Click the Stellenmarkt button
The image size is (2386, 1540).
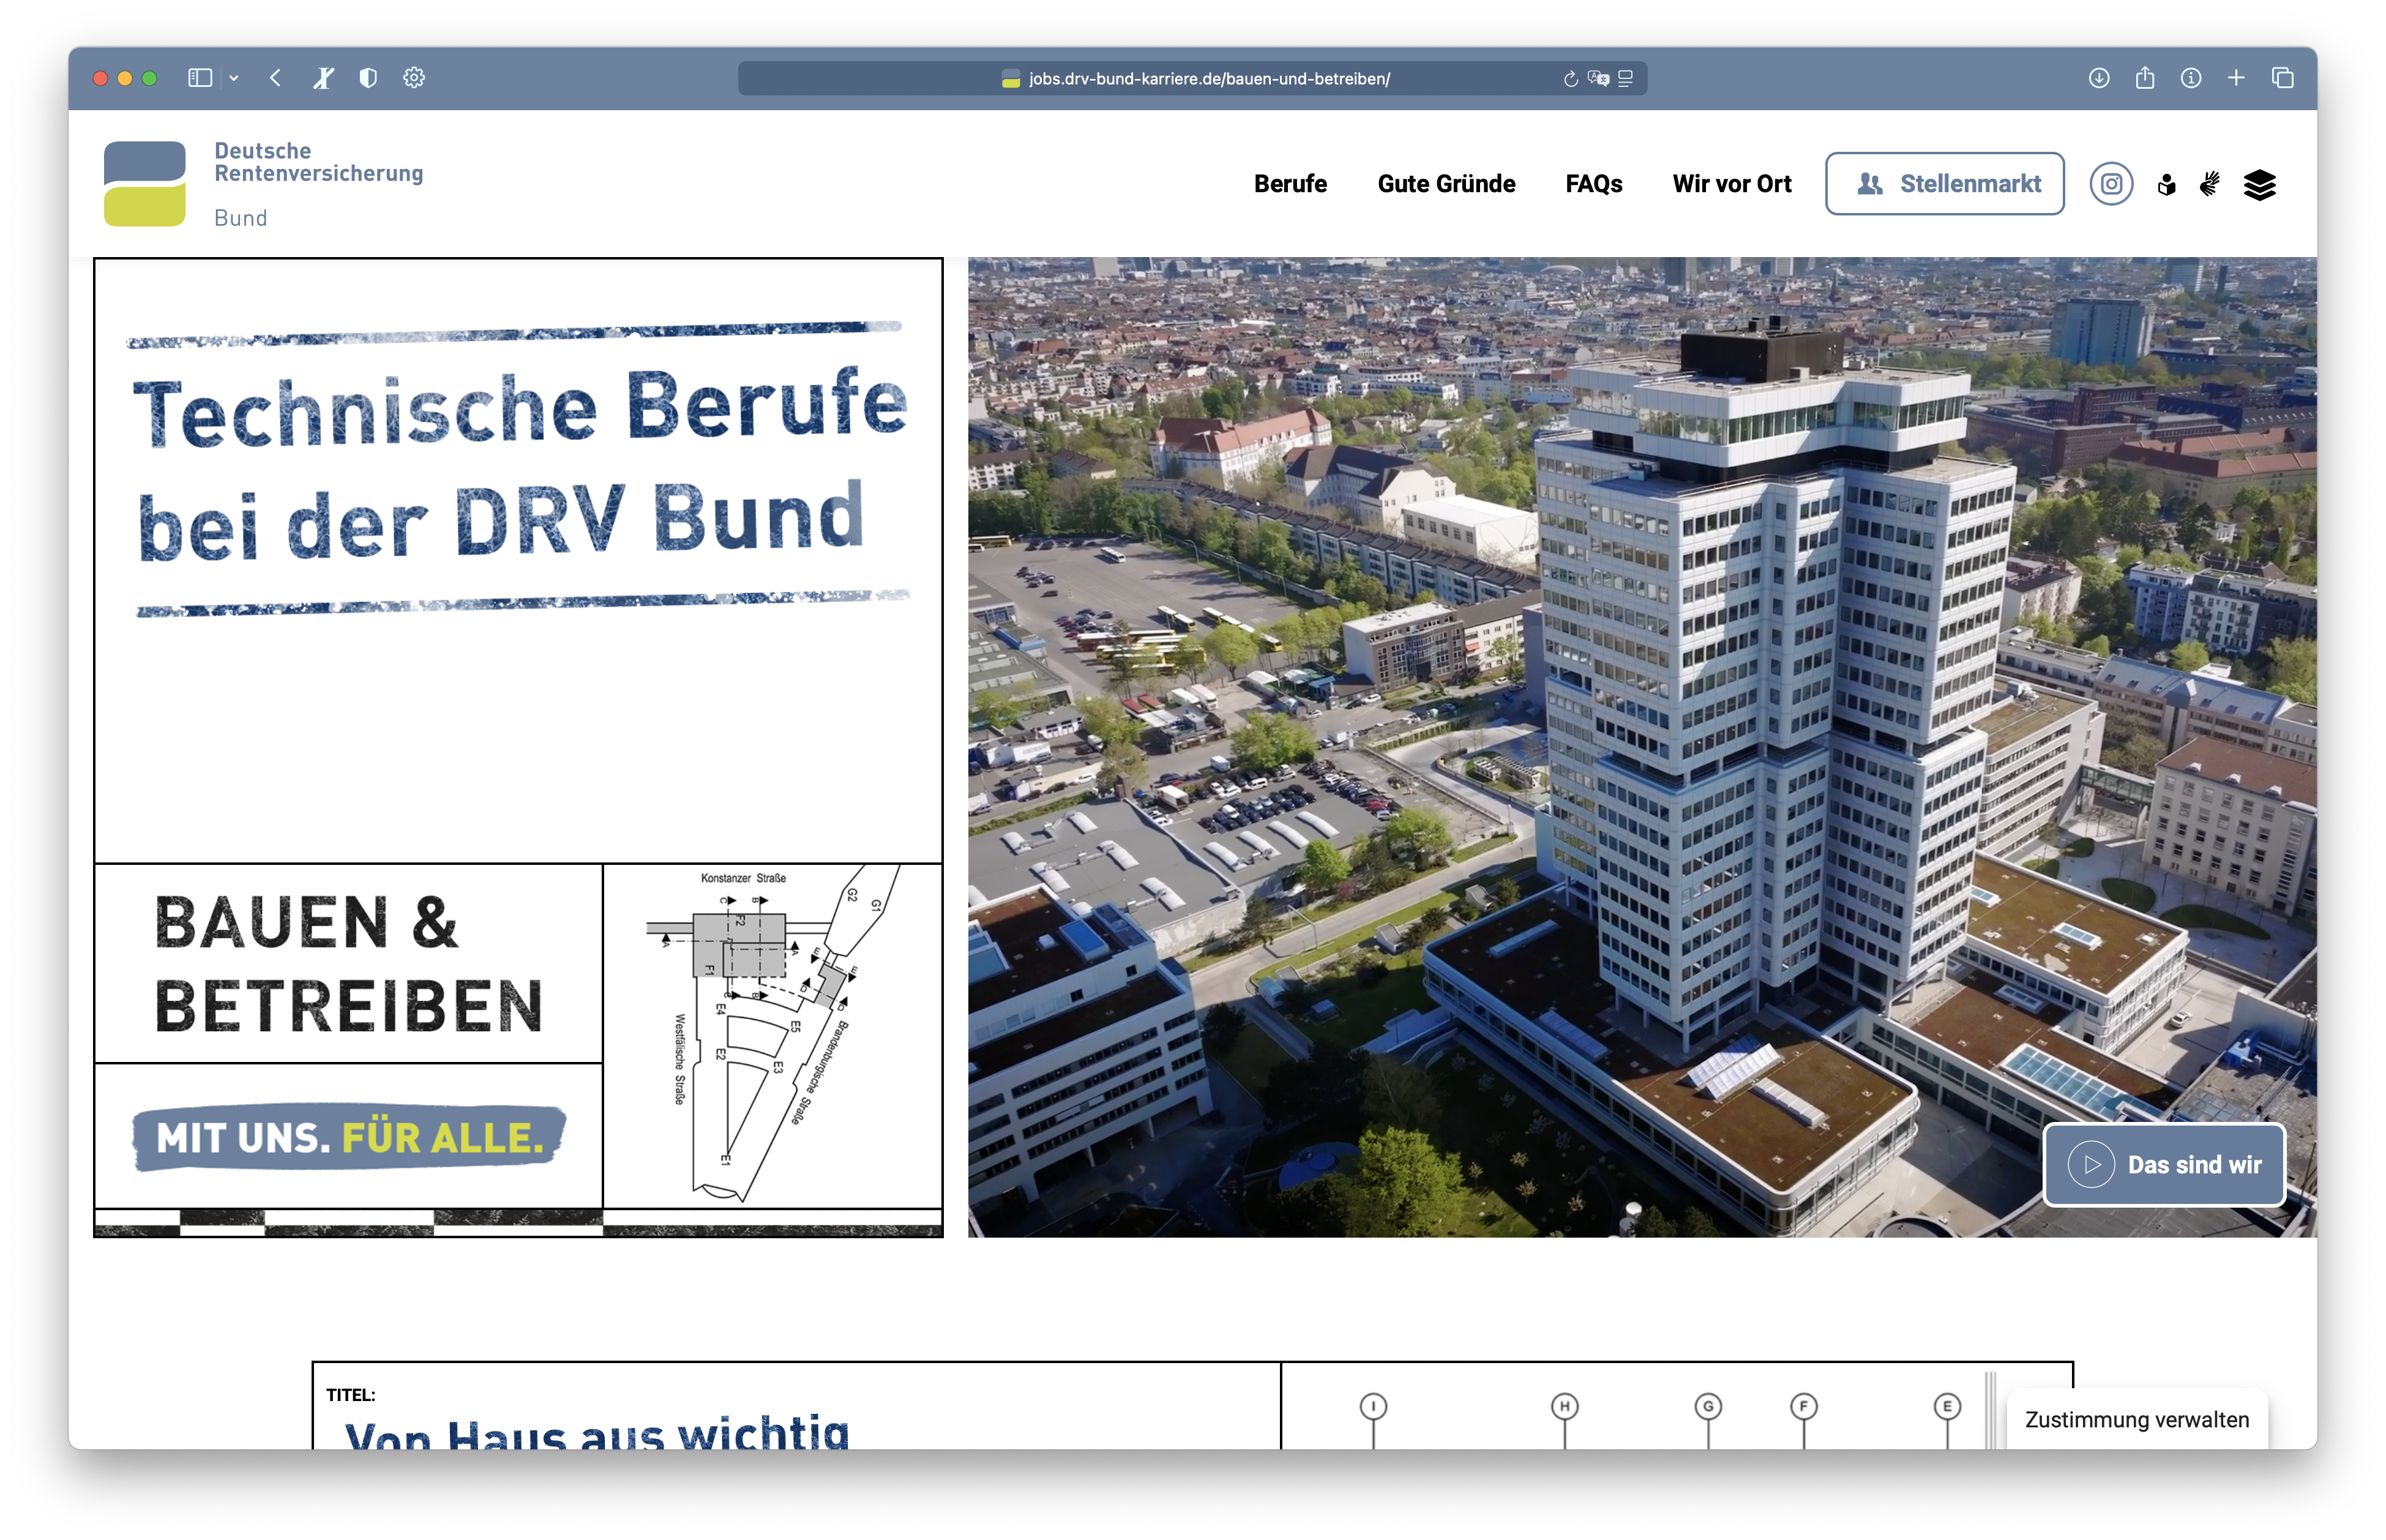[1944, 184]
